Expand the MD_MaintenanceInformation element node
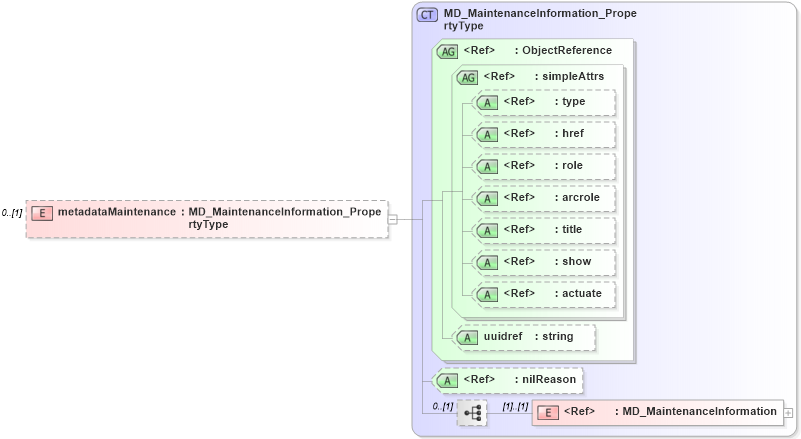Screen dimensions: 801x439 788,413
